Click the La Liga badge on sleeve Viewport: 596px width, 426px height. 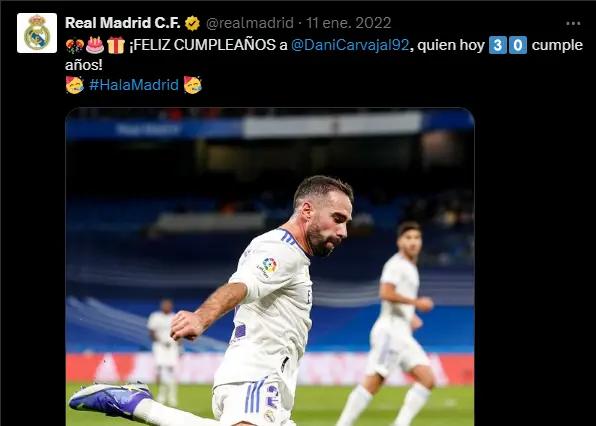click(x=268, y=267)
